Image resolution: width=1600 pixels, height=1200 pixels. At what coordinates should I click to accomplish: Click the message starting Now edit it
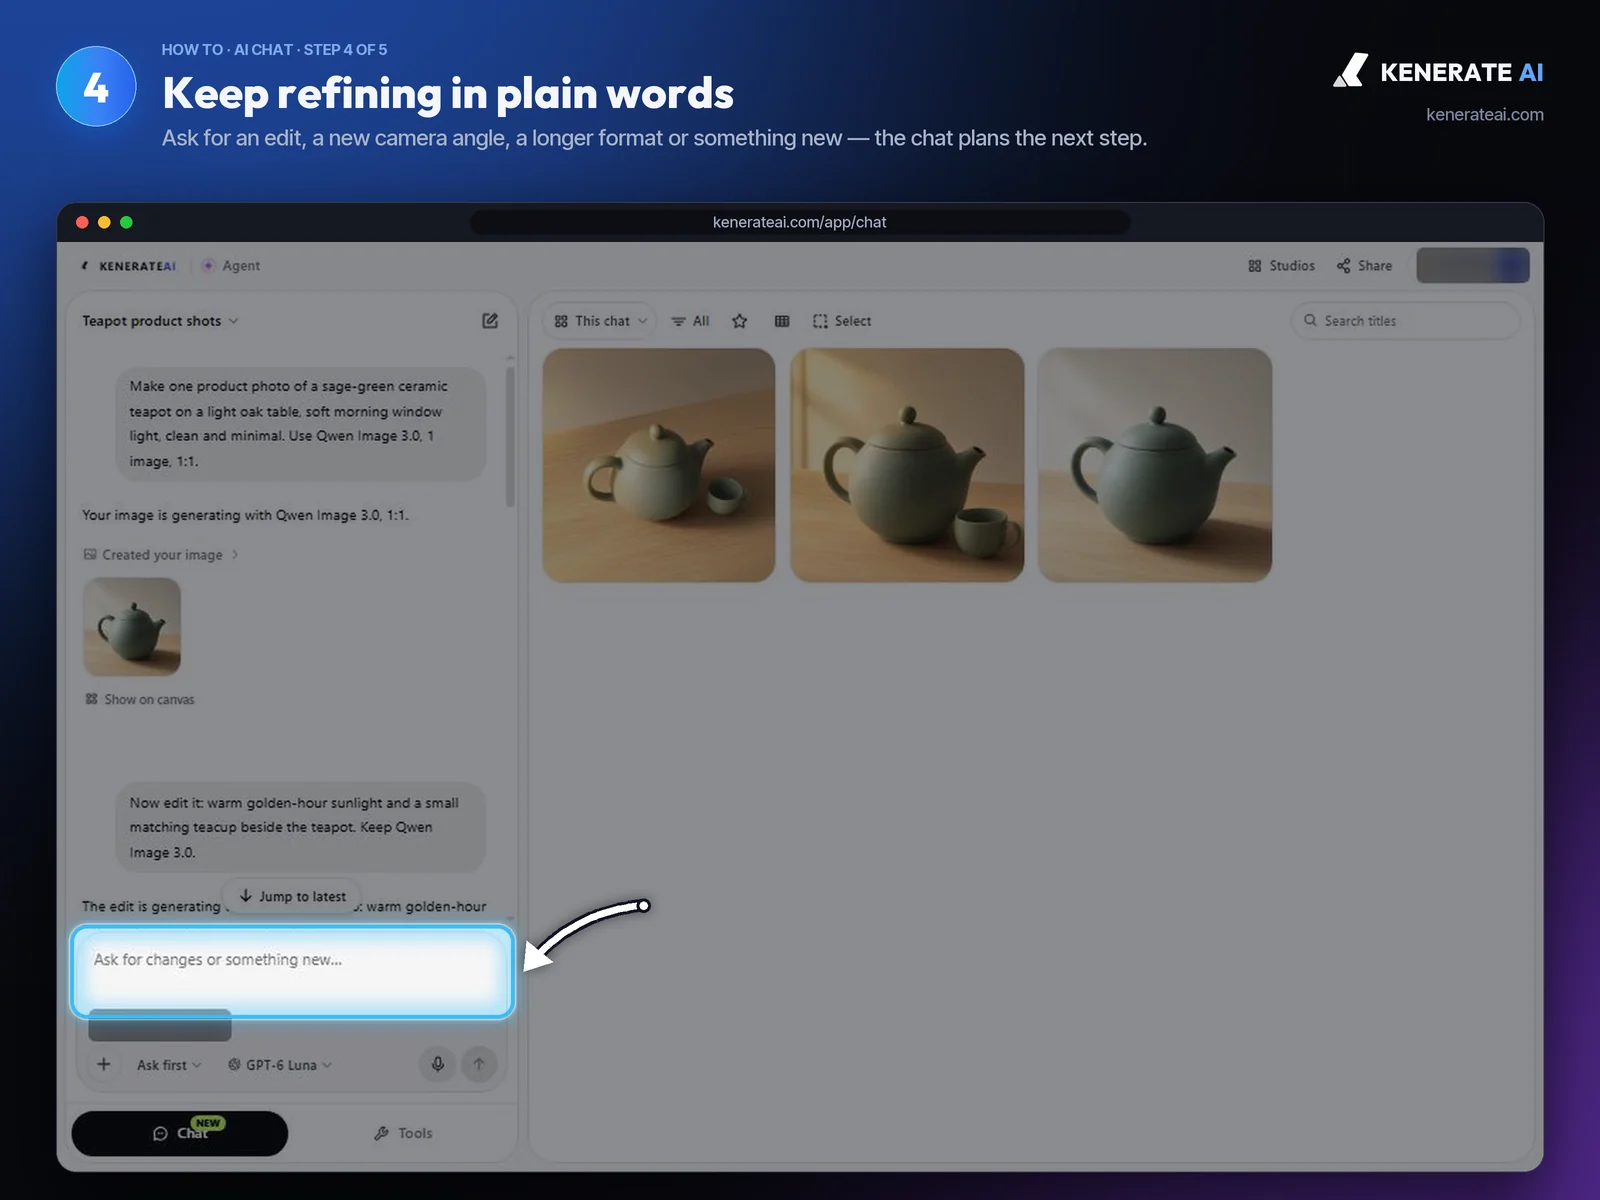[301, 828]
